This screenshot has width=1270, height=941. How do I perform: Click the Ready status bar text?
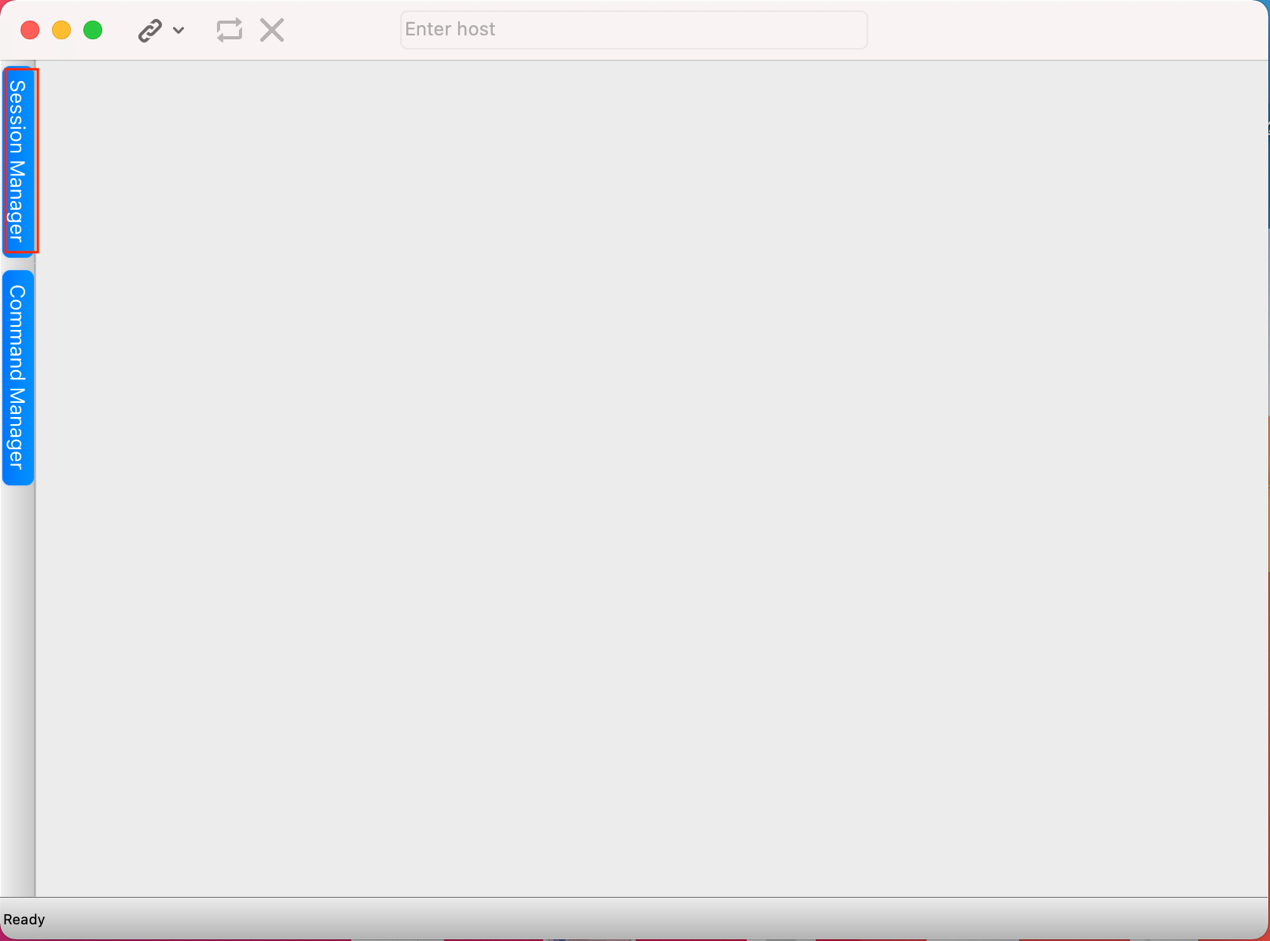pos(24,919)
